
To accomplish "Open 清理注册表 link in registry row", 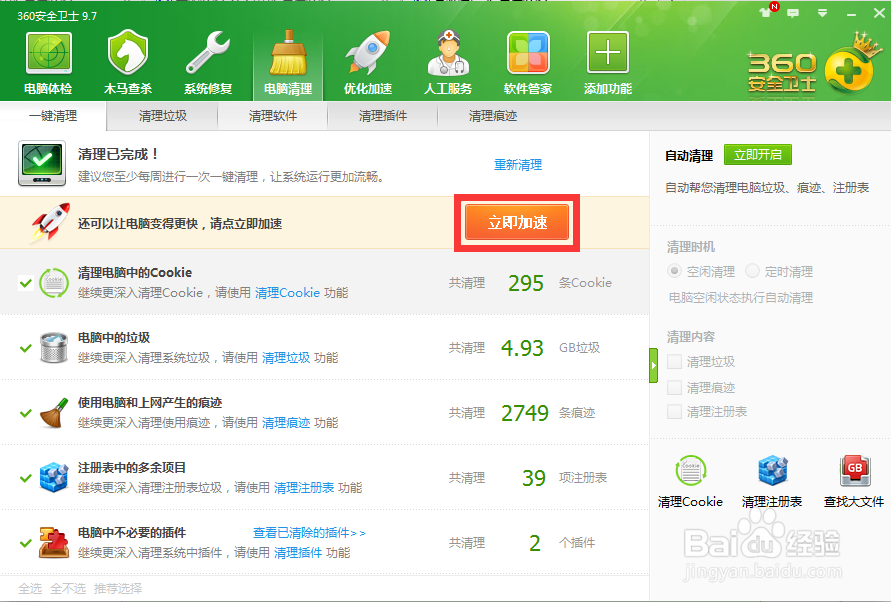I will tap(304, 488).
